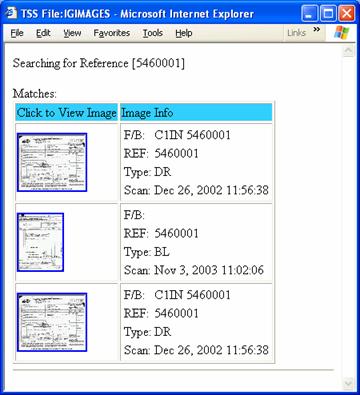360x395 pixels.
Task: Open the Tools menu
Action: pyautogui.click(x=153, y=33)
